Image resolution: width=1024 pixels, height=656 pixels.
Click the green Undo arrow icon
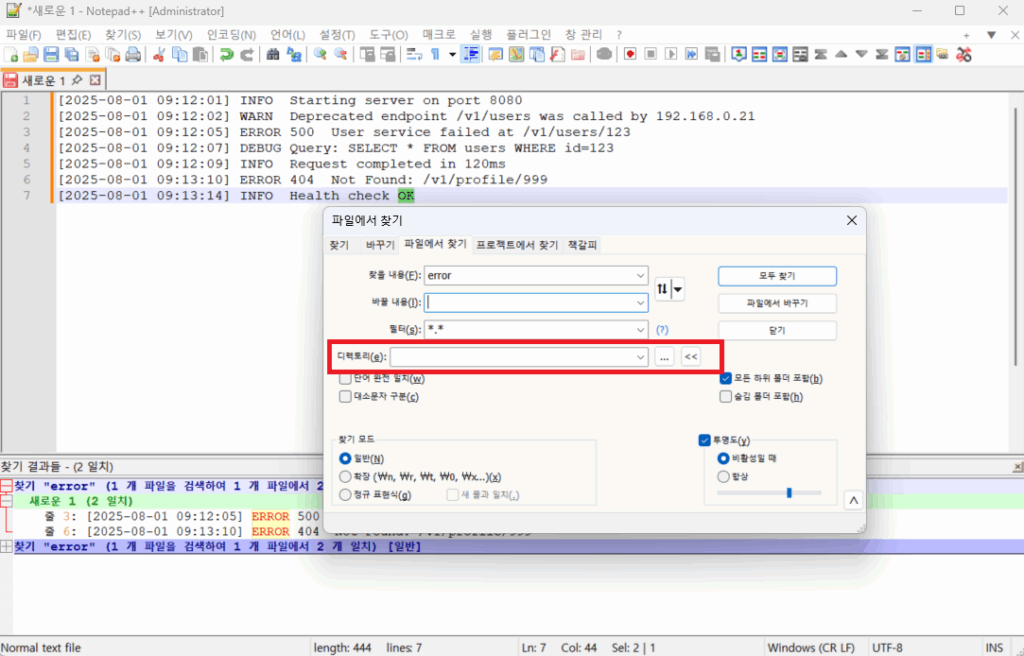coord(227,54)
